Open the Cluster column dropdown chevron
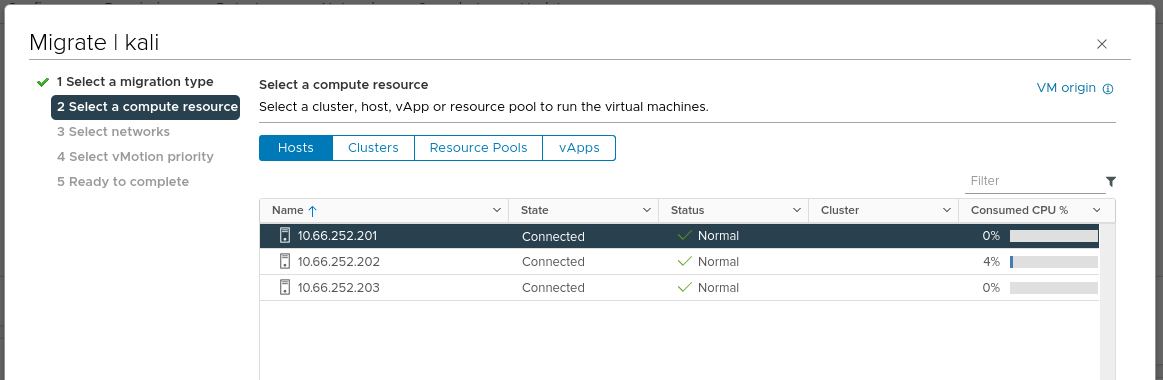Screen dimensions: 1163x380 (x=946, y=211)
